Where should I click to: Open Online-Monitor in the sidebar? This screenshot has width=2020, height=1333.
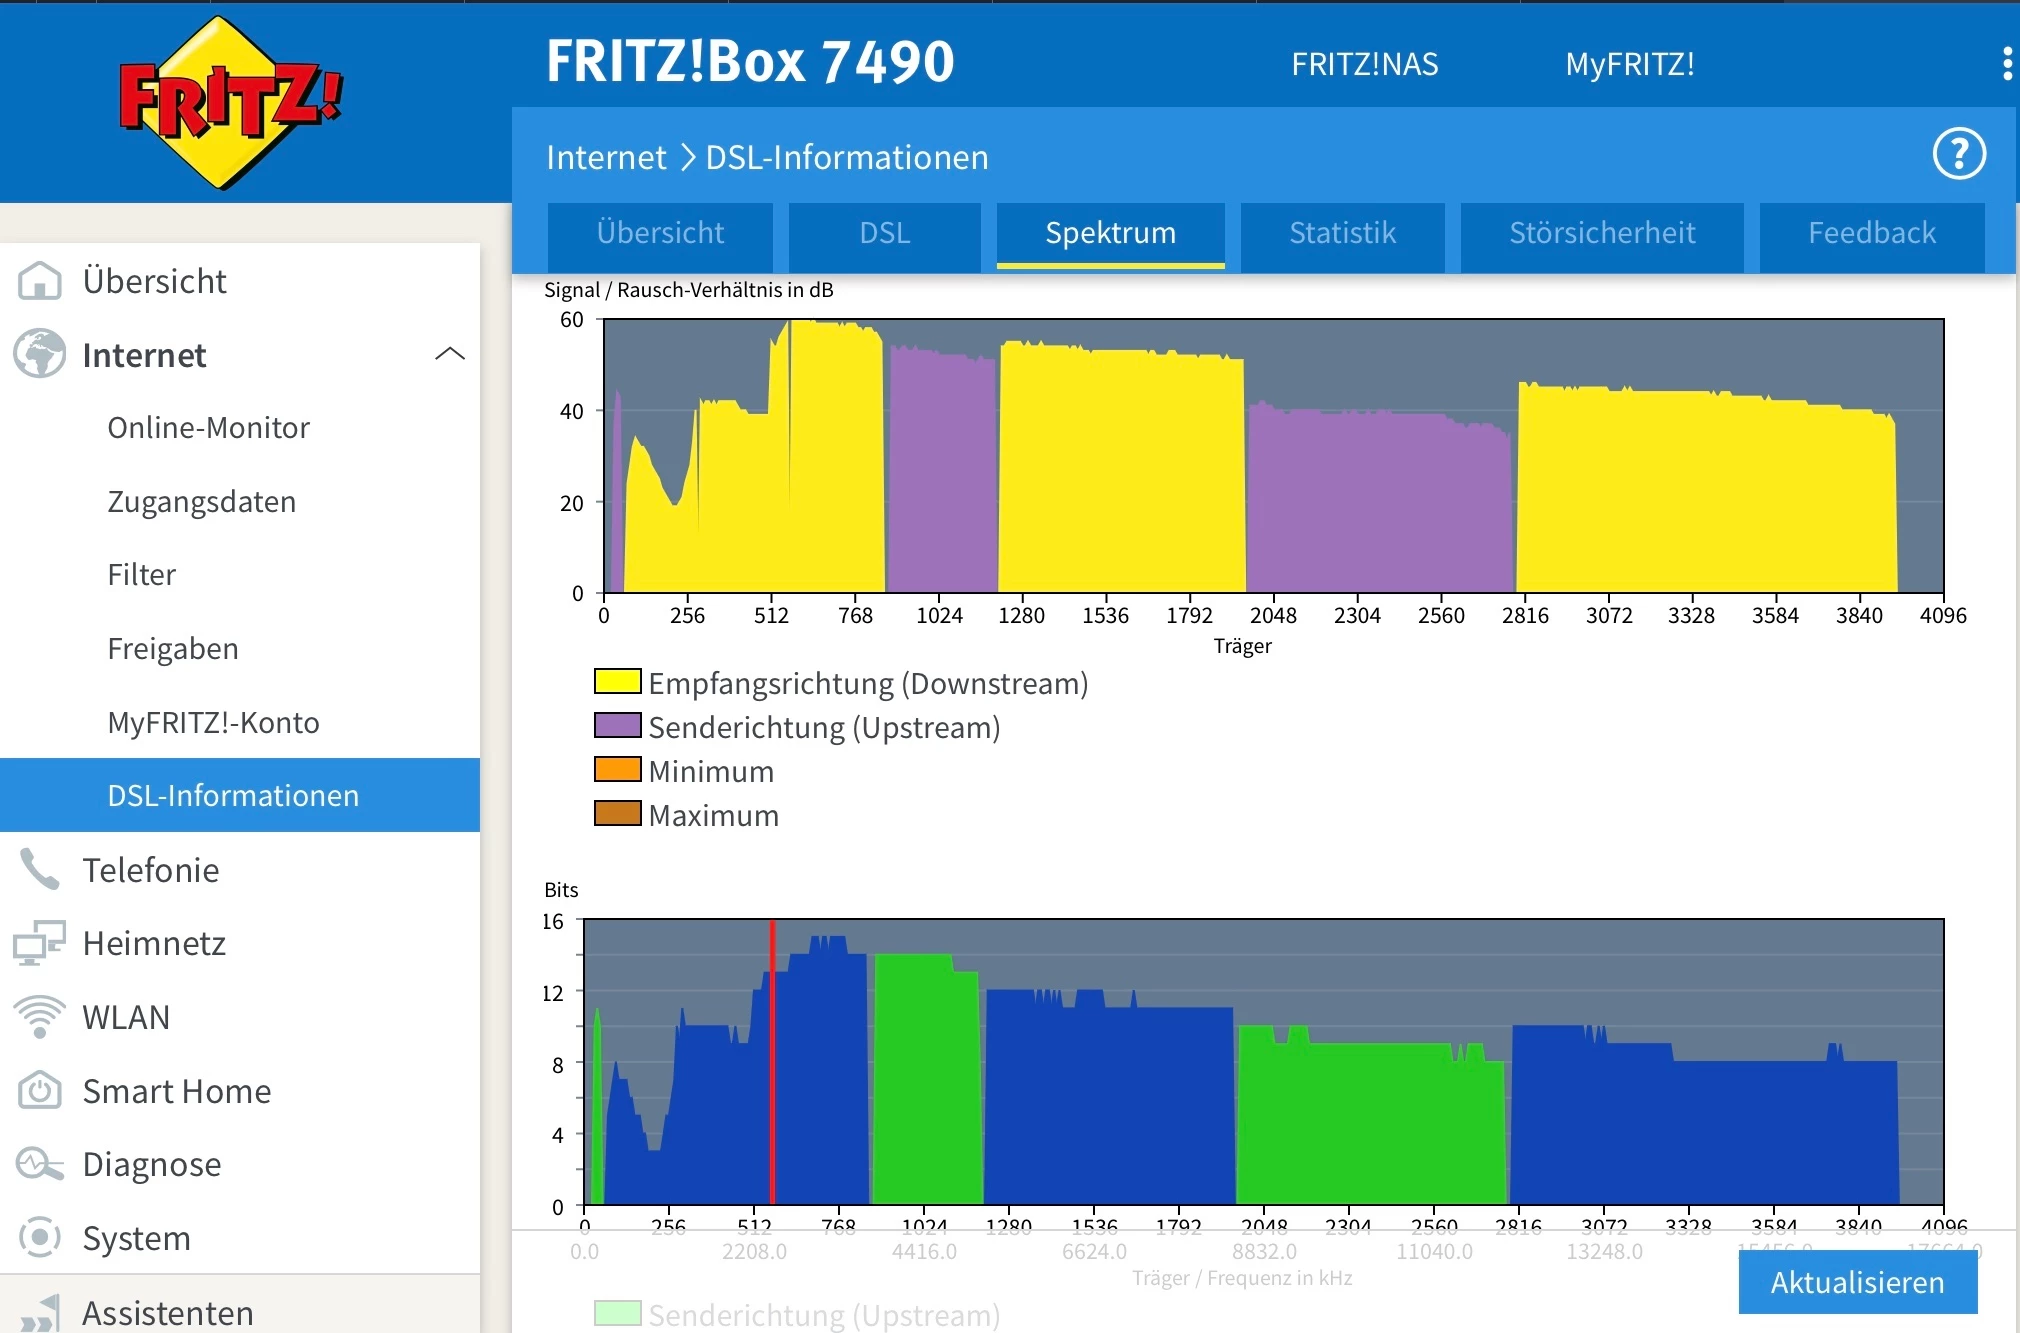[x=208, y=428]
